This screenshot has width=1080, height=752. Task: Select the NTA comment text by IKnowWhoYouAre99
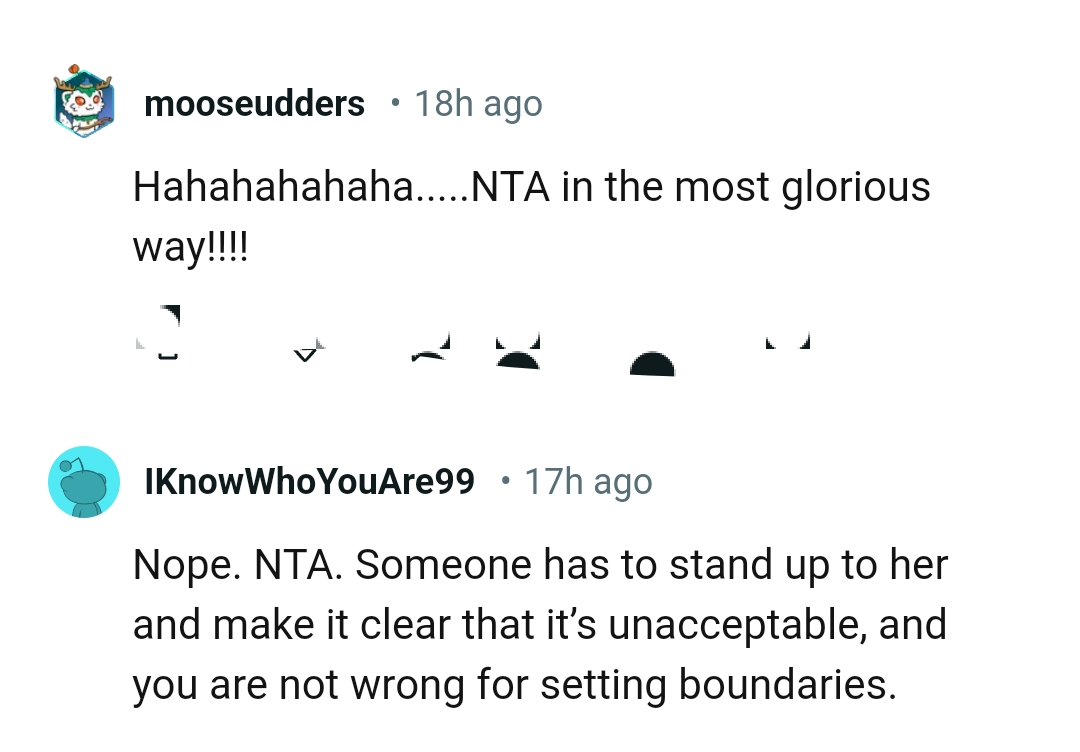coord(540,623)
